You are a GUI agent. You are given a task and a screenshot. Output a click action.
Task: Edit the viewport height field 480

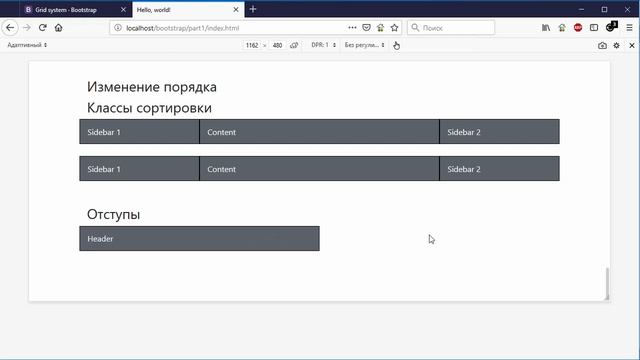point(278,45)
